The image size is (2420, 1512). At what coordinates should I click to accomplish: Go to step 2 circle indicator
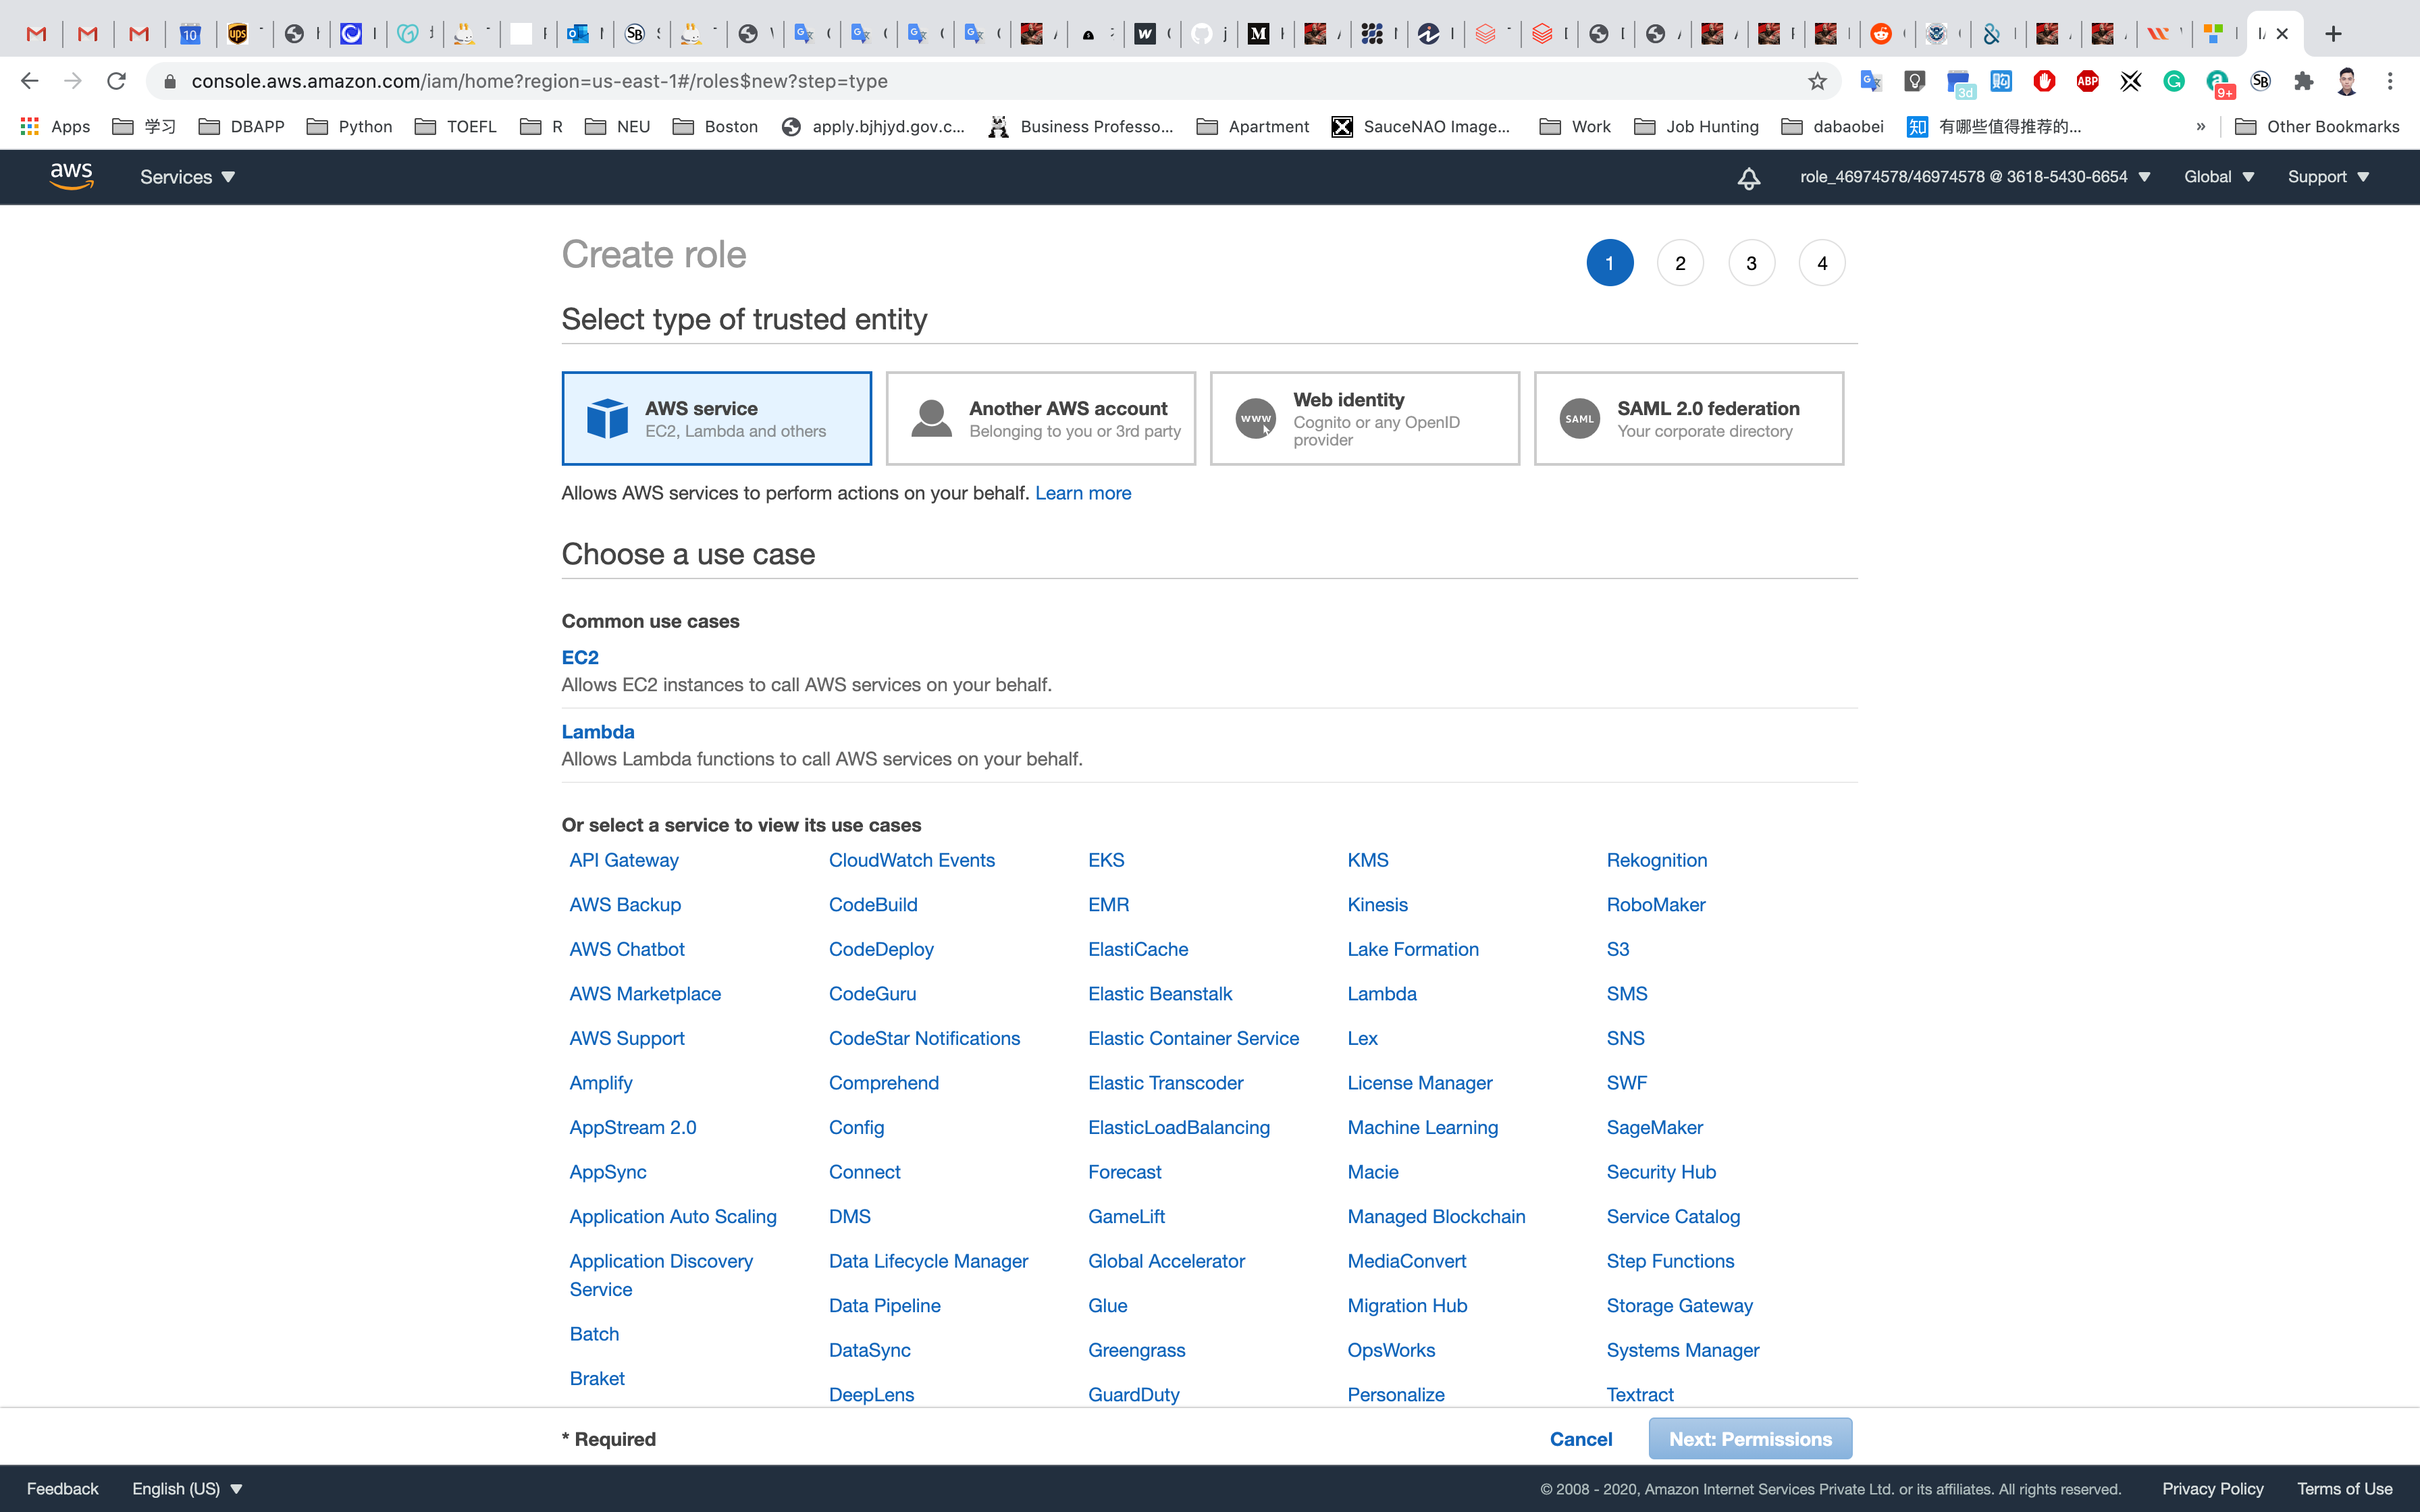pyautogui.click(x=1680, y=263)
